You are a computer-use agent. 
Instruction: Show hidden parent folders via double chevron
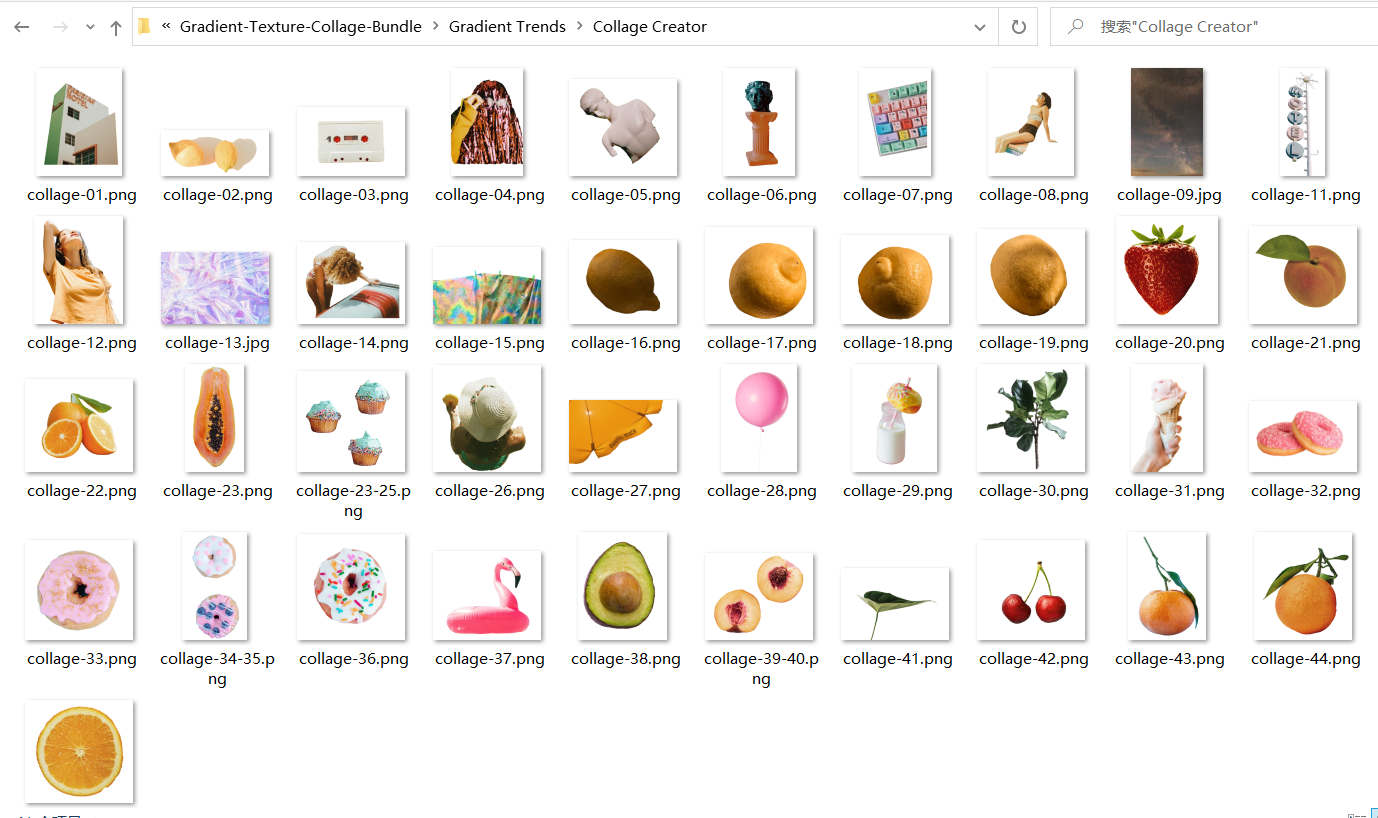click(x=166, y=27)
